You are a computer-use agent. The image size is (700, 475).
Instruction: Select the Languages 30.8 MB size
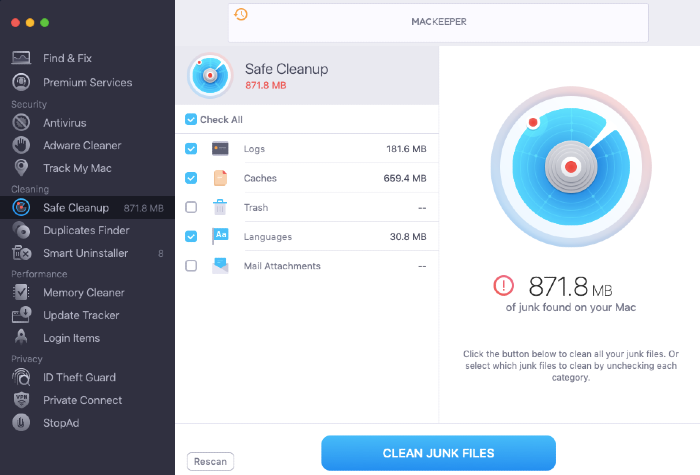[x=408, y=236]
